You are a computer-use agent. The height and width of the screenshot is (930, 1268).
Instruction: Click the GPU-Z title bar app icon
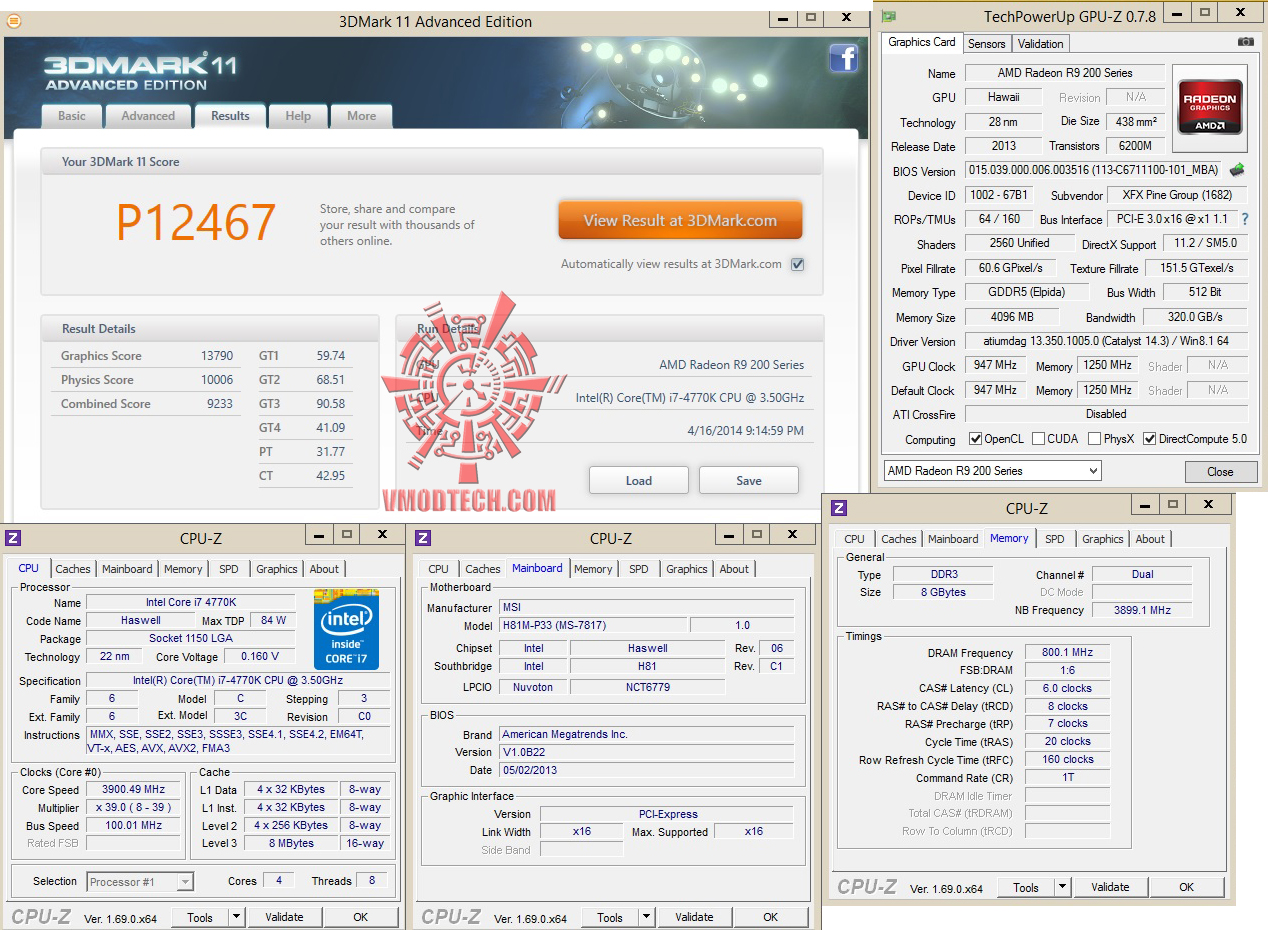pos(888,15)
